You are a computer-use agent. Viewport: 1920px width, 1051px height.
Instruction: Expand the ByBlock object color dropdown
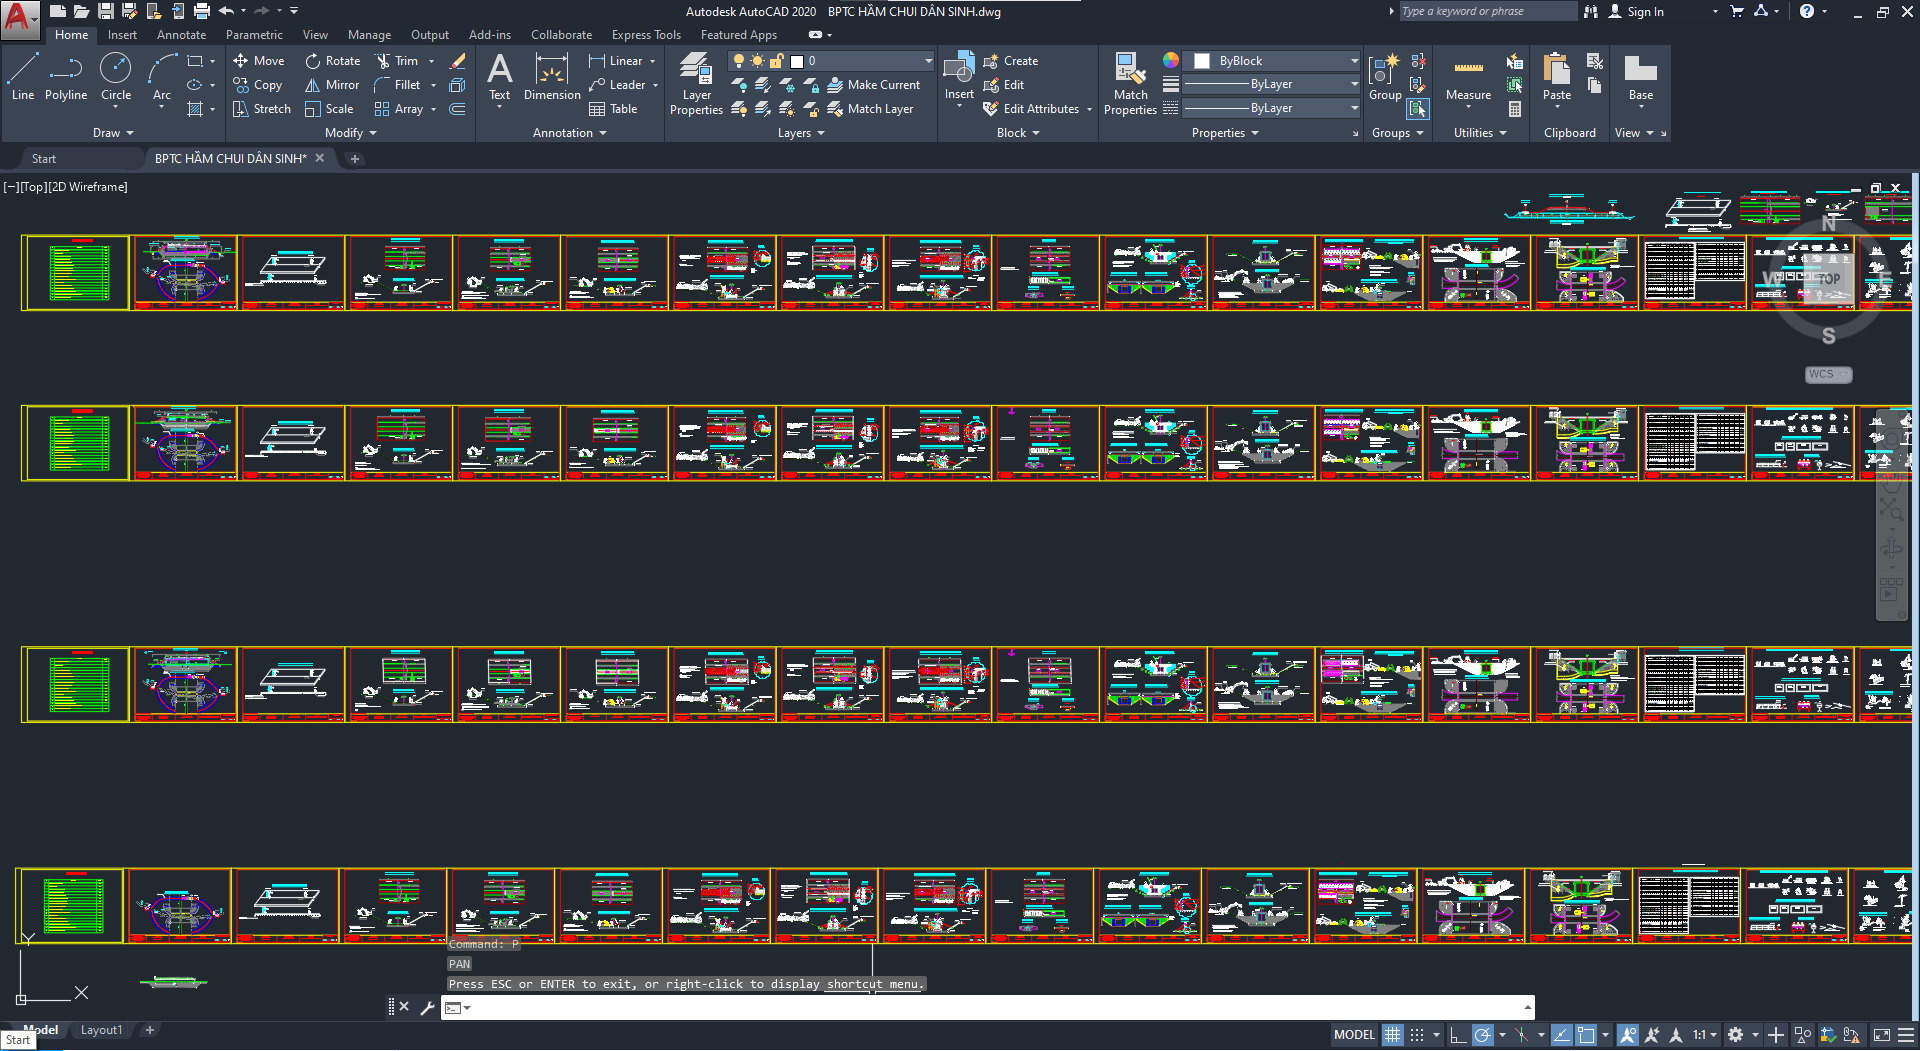[x=1354, y=61]
